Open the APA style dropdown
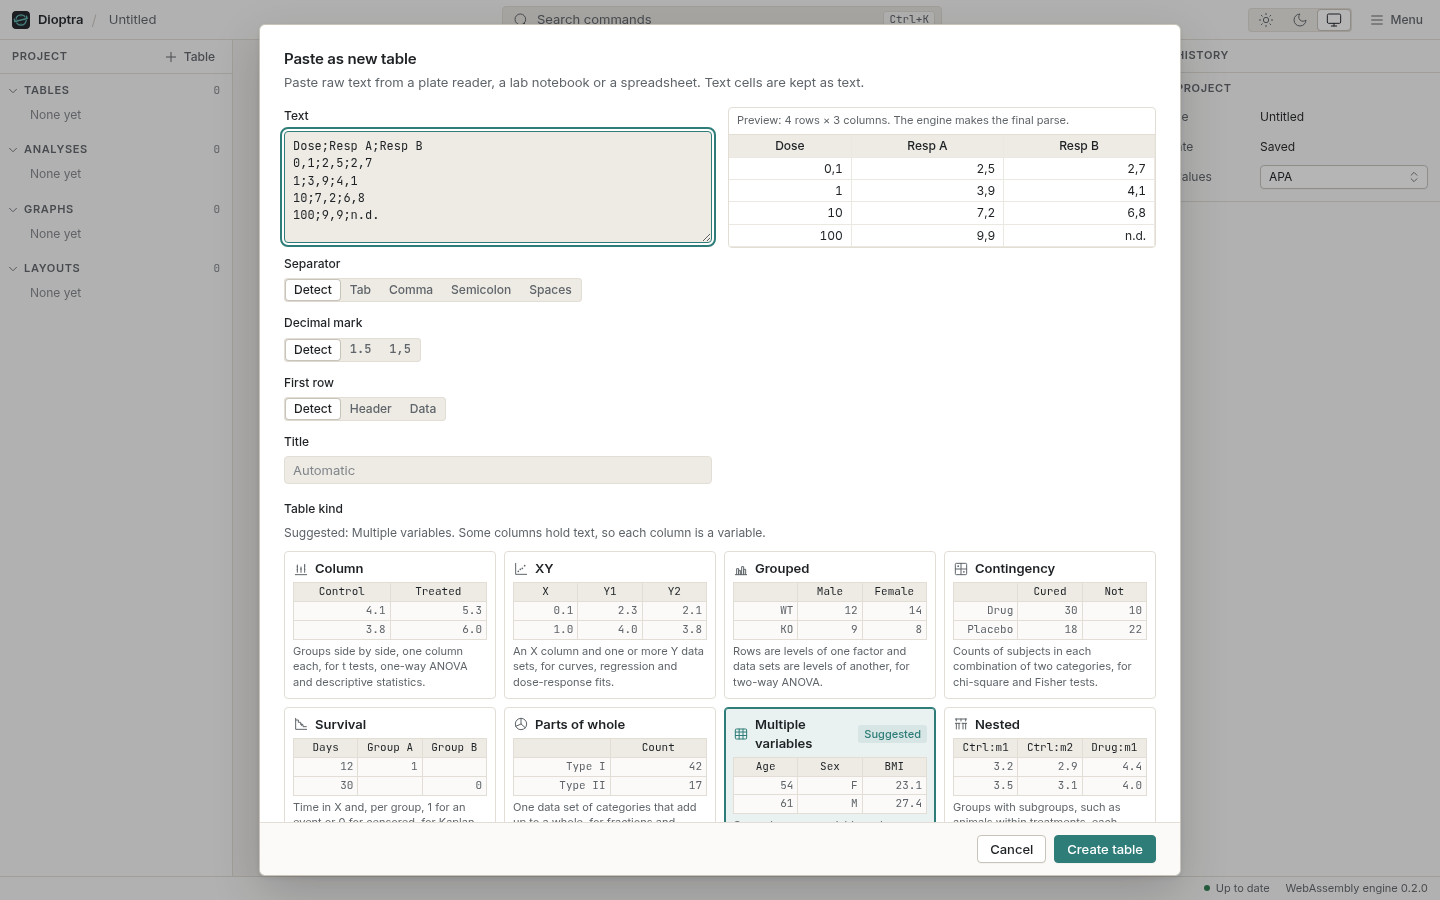The height and width of the screenshot is (900, 1440). click(1343, 177)
